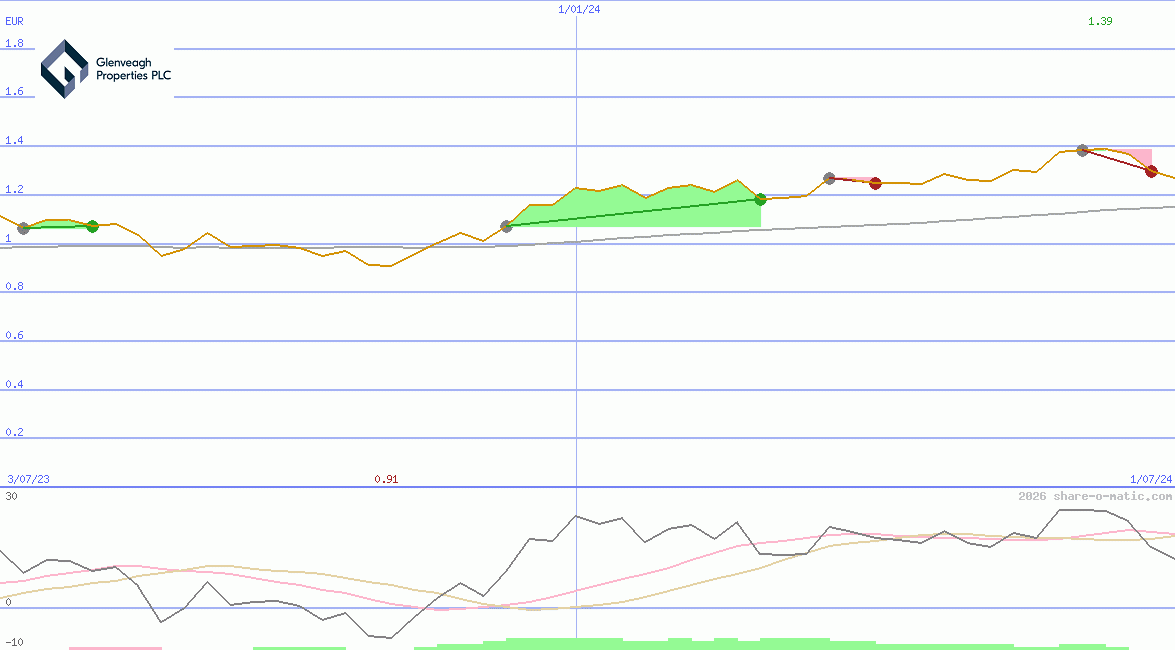The image size is (1175, 650).
Task: Click the 3/07/23 start date label
Action: point(28,479)
